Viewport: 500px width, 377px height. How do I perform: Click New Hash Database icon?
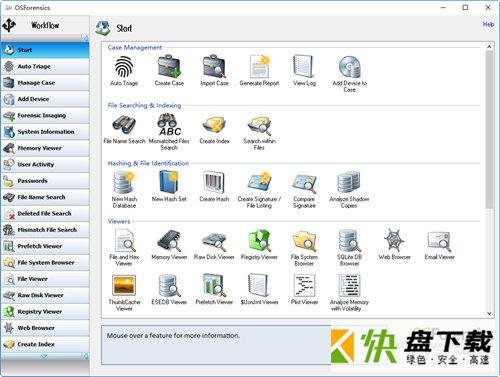coord(124,182)
